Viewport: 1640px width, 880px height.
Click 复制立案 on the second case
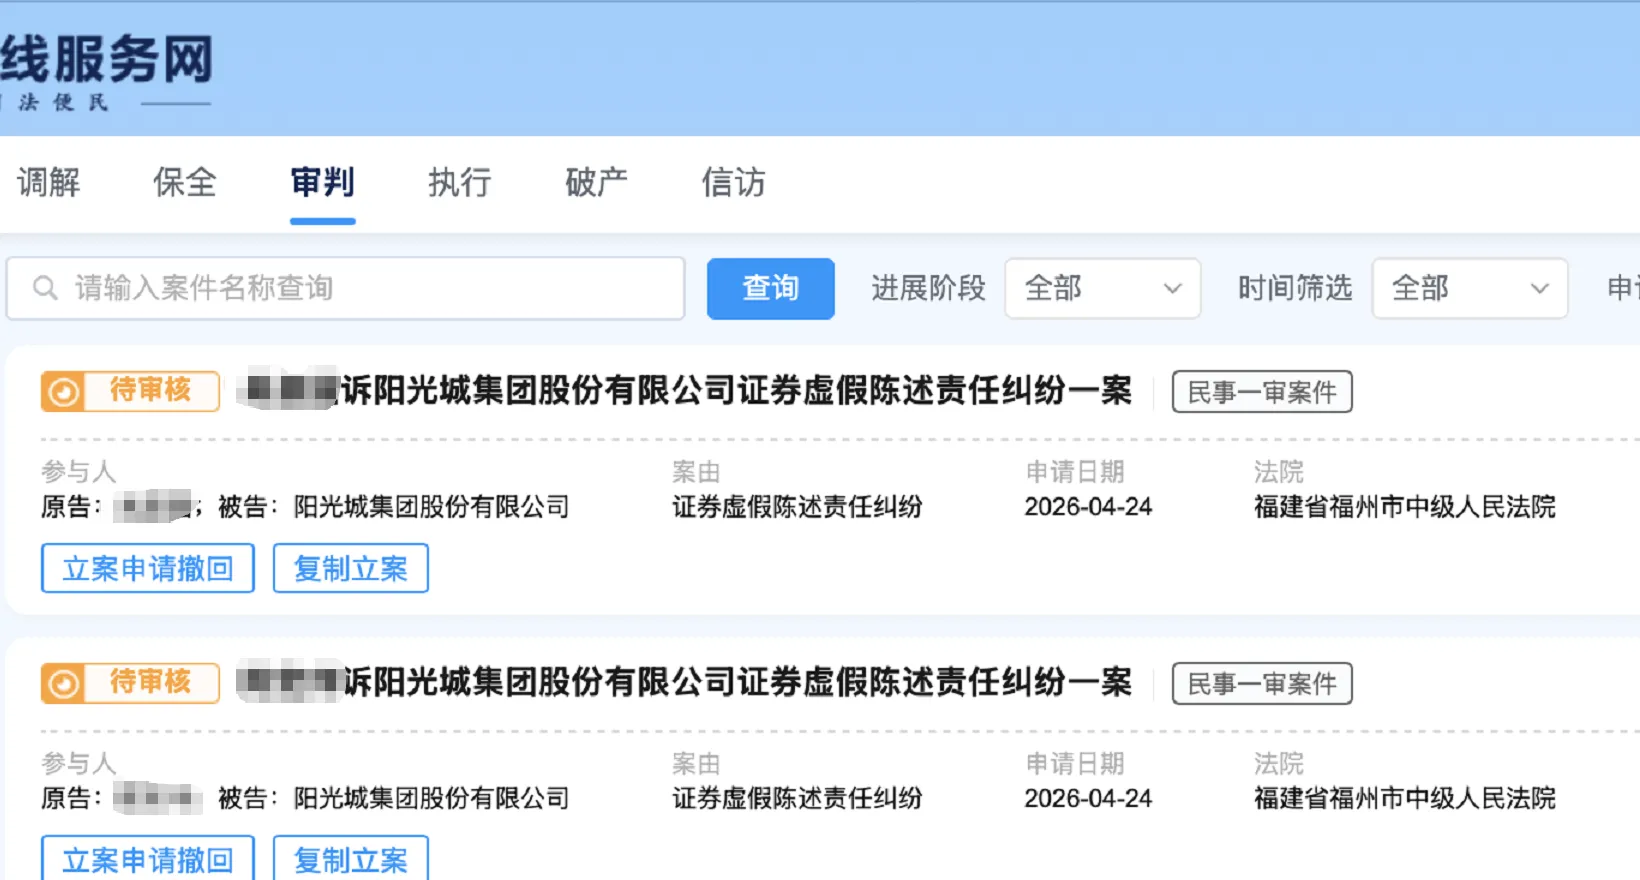(x=351, y=858)
